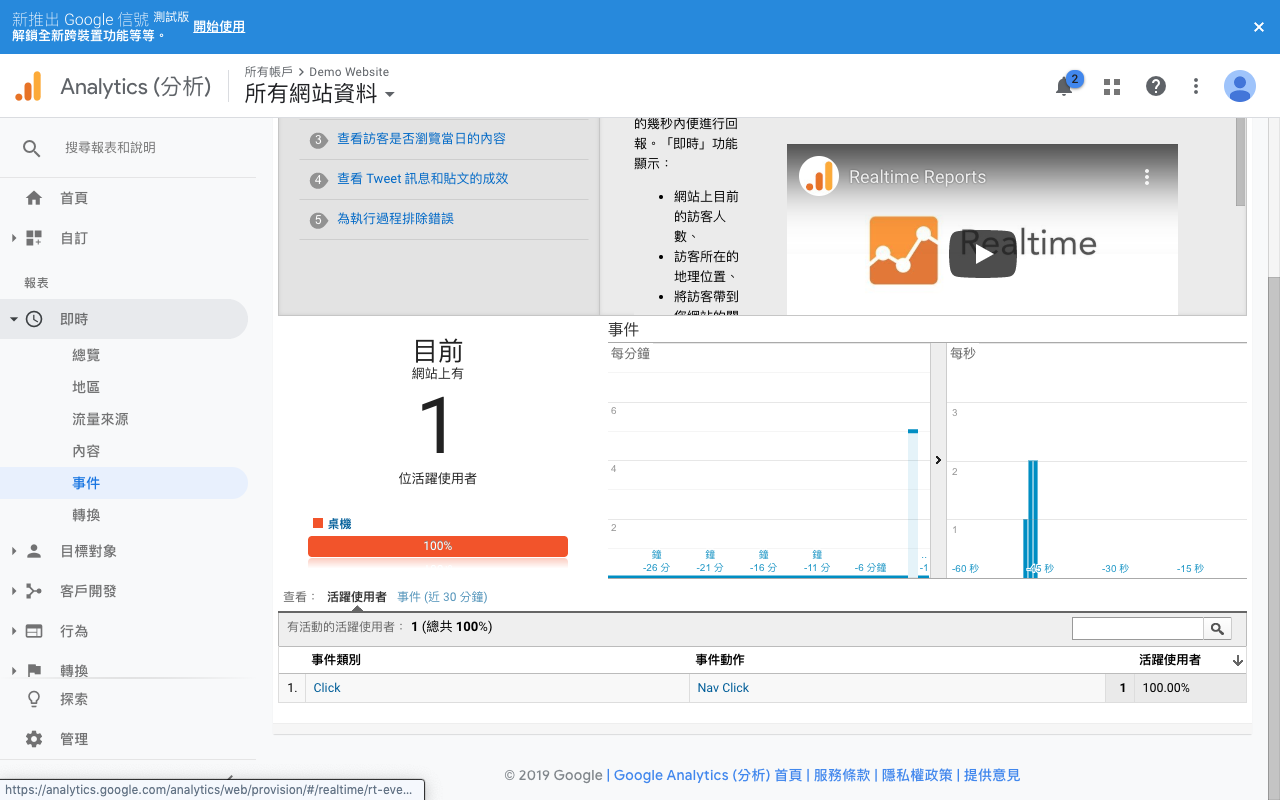Open the notifications bell icon
1280x800 pixels.
[x=1064, y=87]
